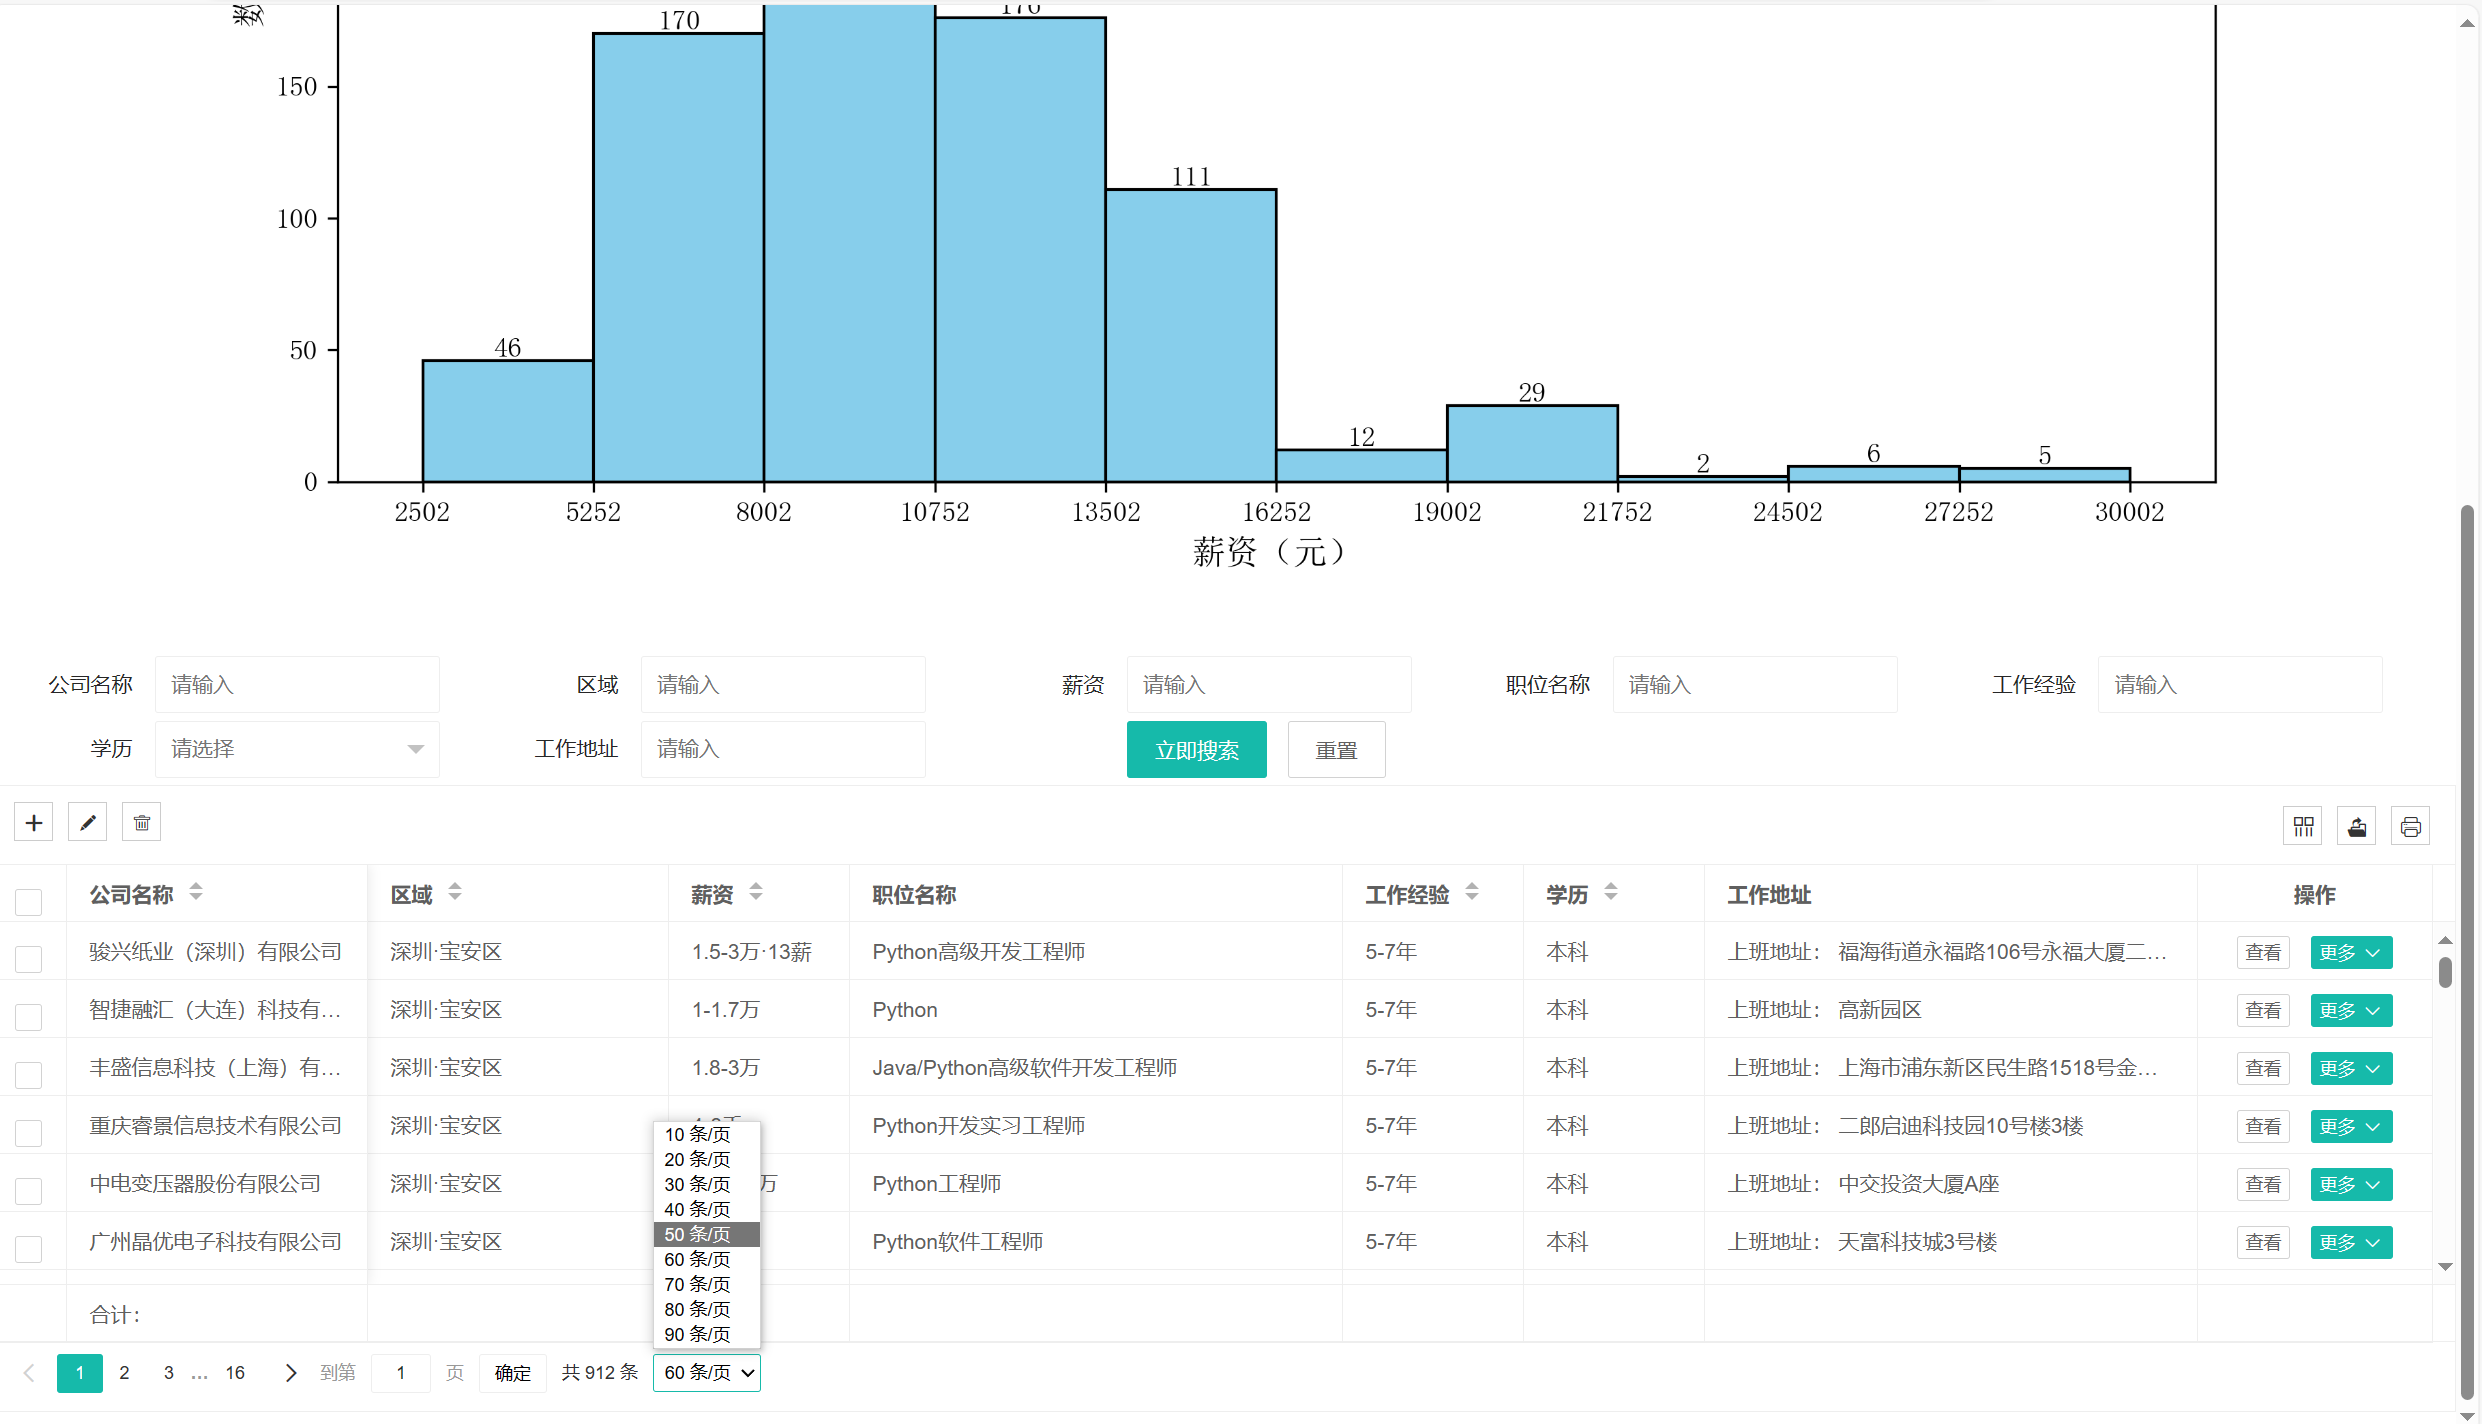
Task: Click the table vertical scrollbar thumb
Action: pyautogui.click(x=2445, y=972)
